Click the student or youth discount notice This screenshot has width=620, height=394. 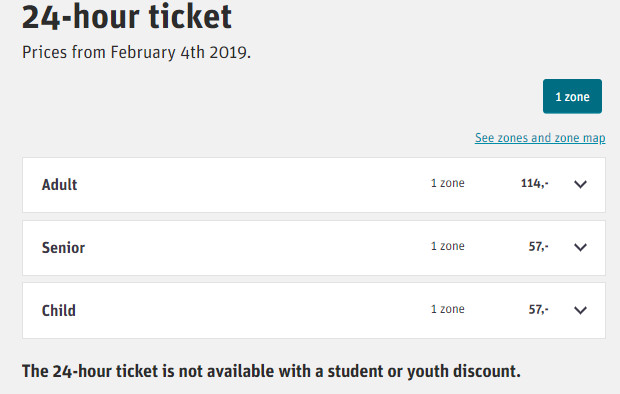coord(271,371)
